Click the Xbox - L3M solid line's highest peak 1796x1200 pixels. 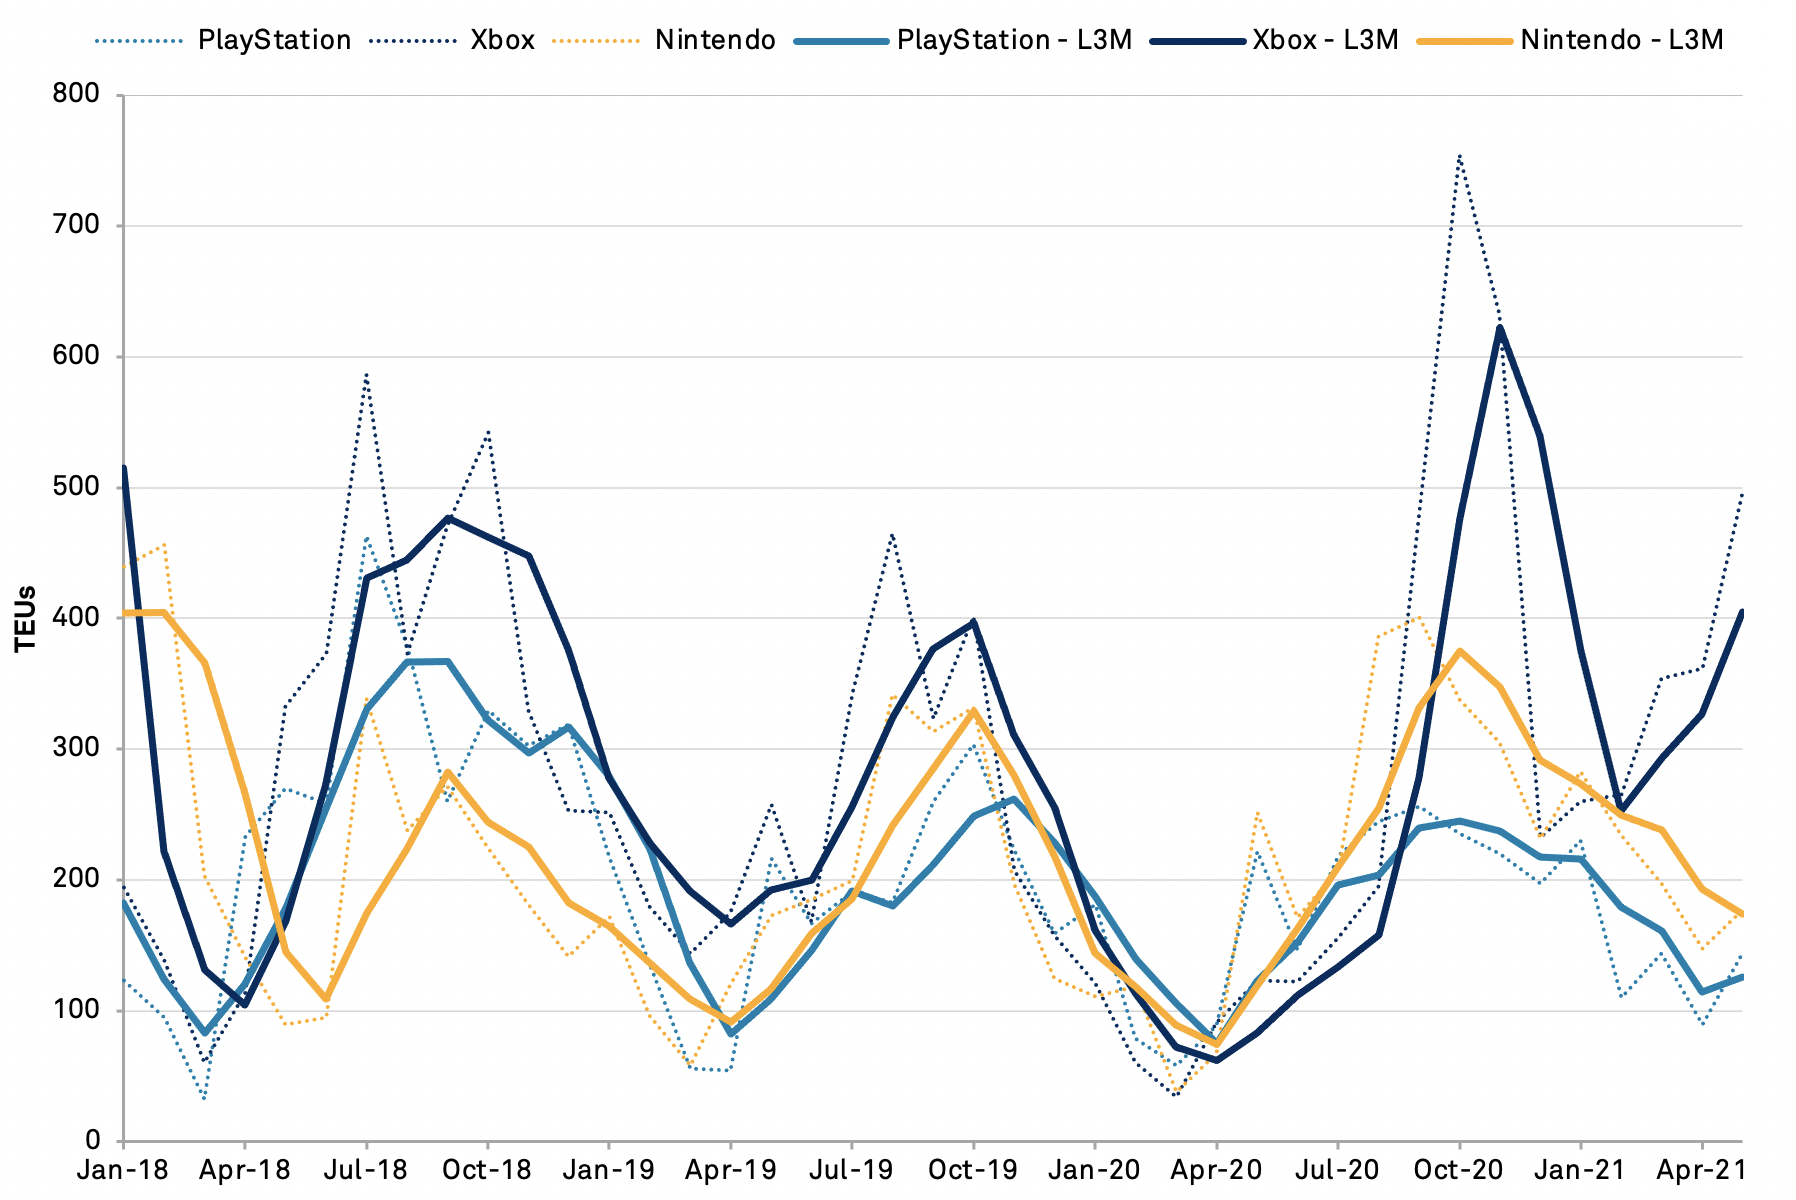click(1500, 328)
